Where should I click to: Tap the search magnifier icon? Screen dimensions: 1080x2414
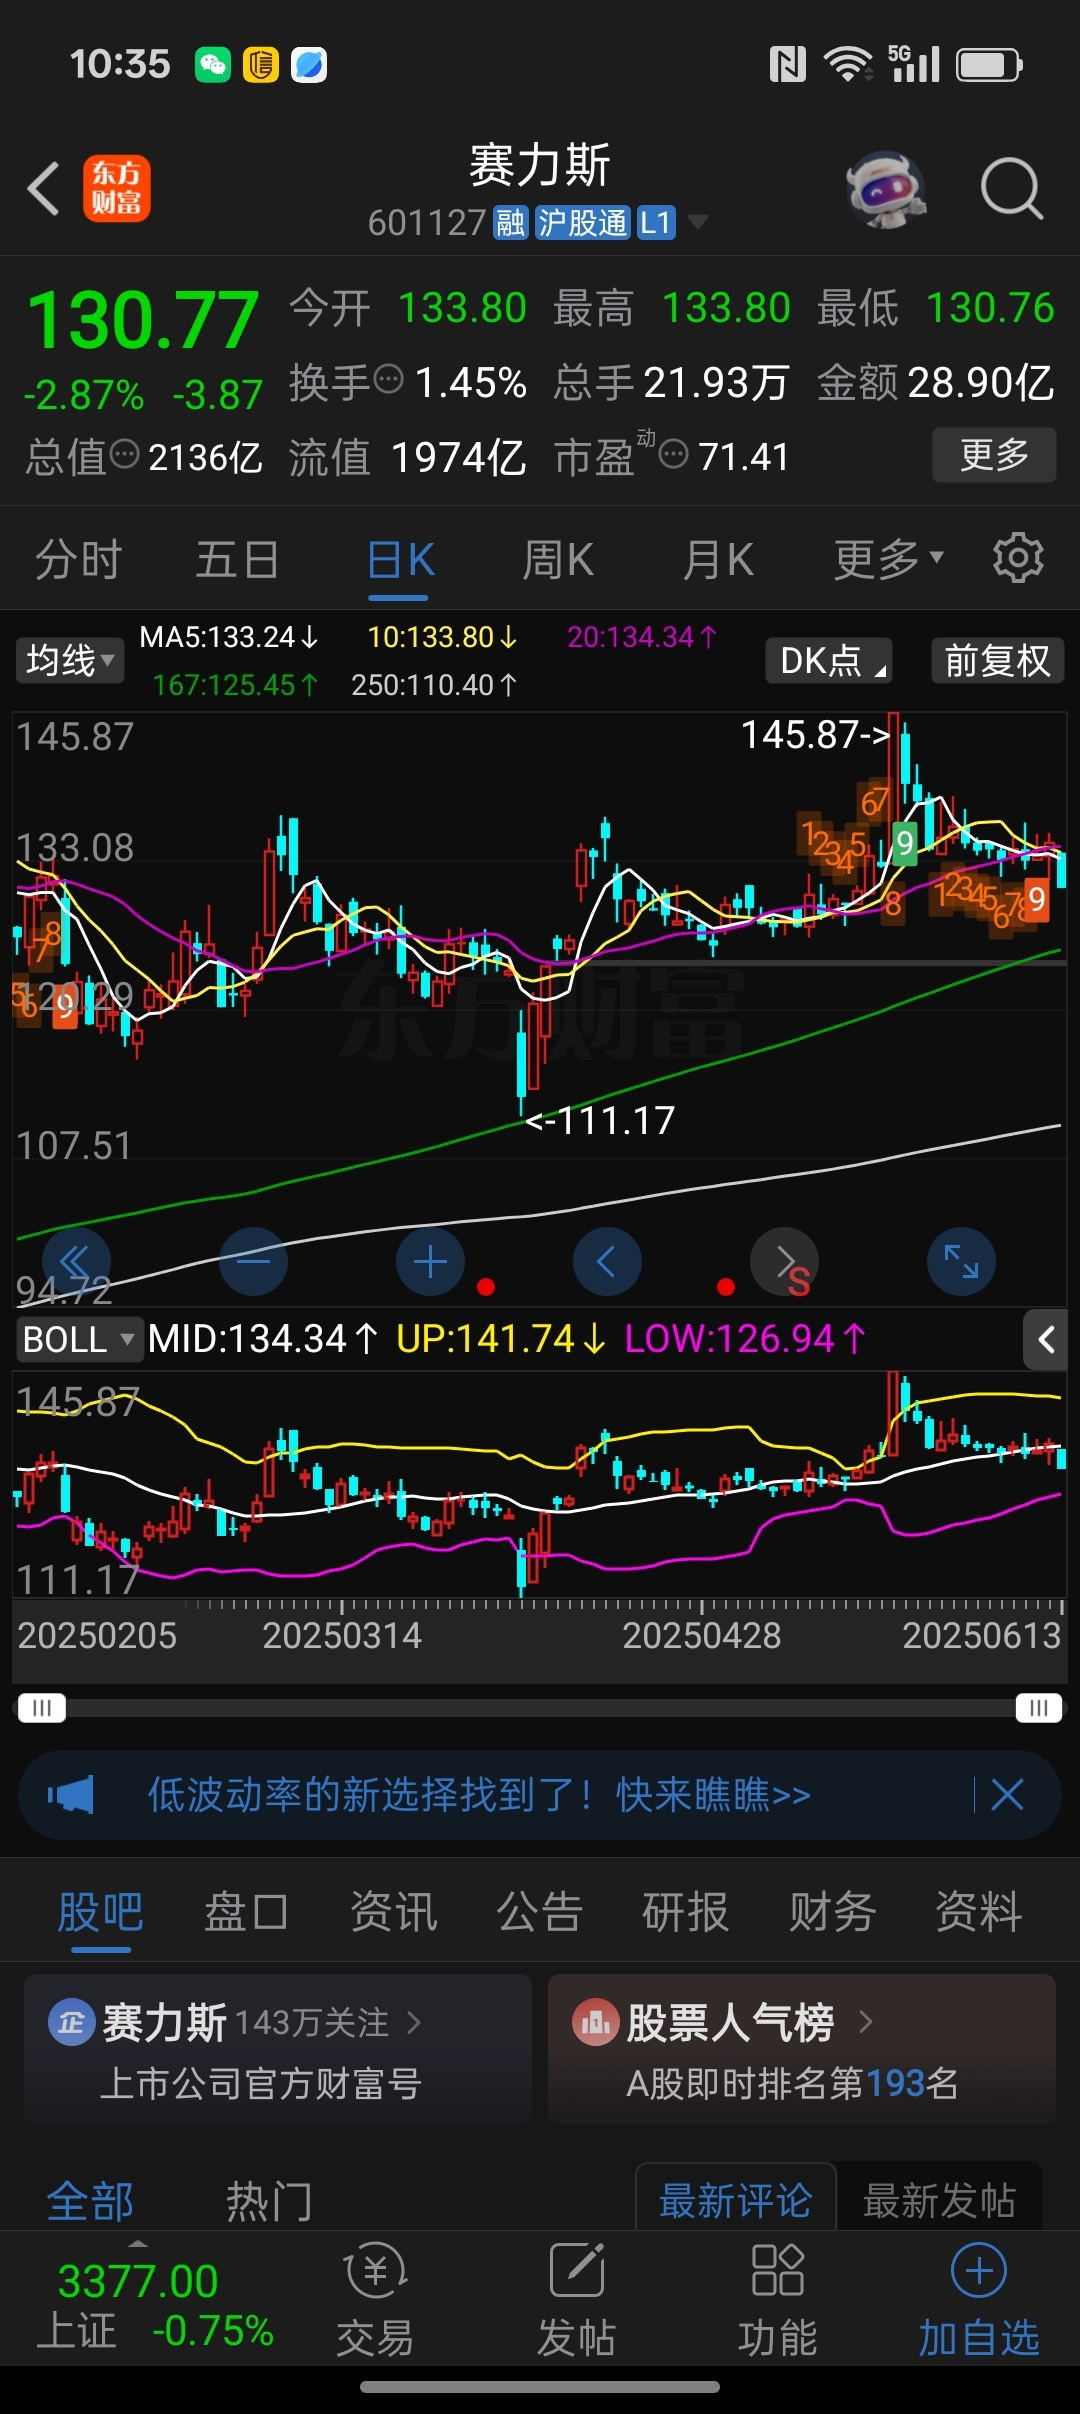coord(1012,188)
